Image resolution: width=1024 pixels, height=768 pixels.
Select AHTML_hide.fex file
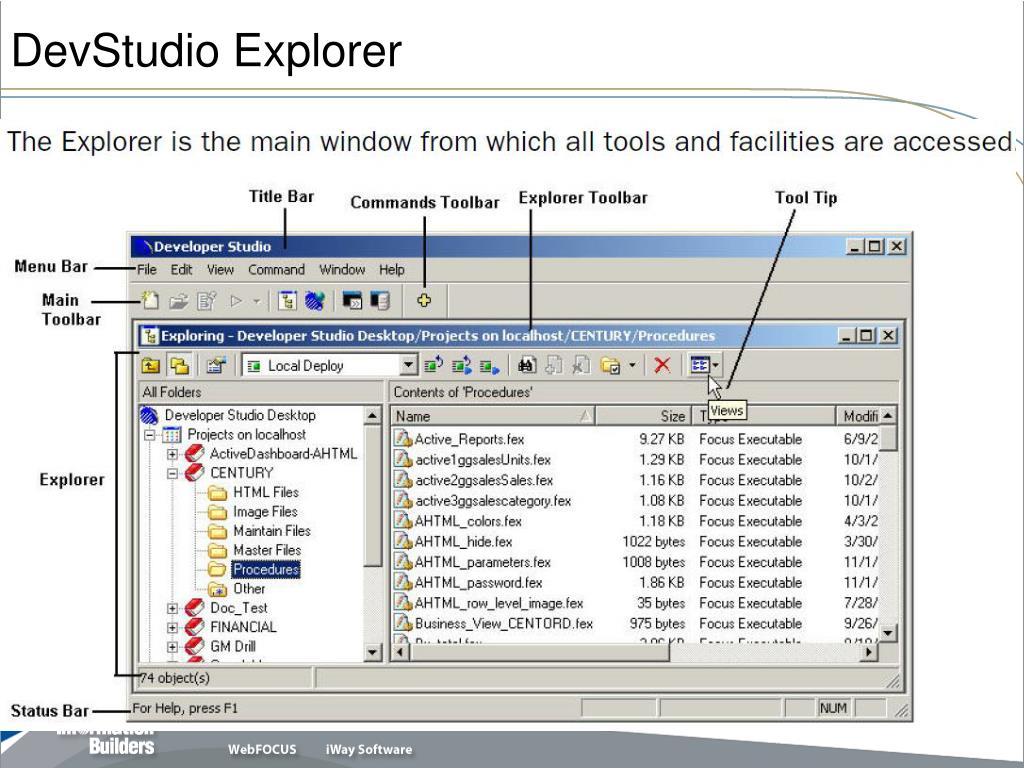click(x=463, y=541)
